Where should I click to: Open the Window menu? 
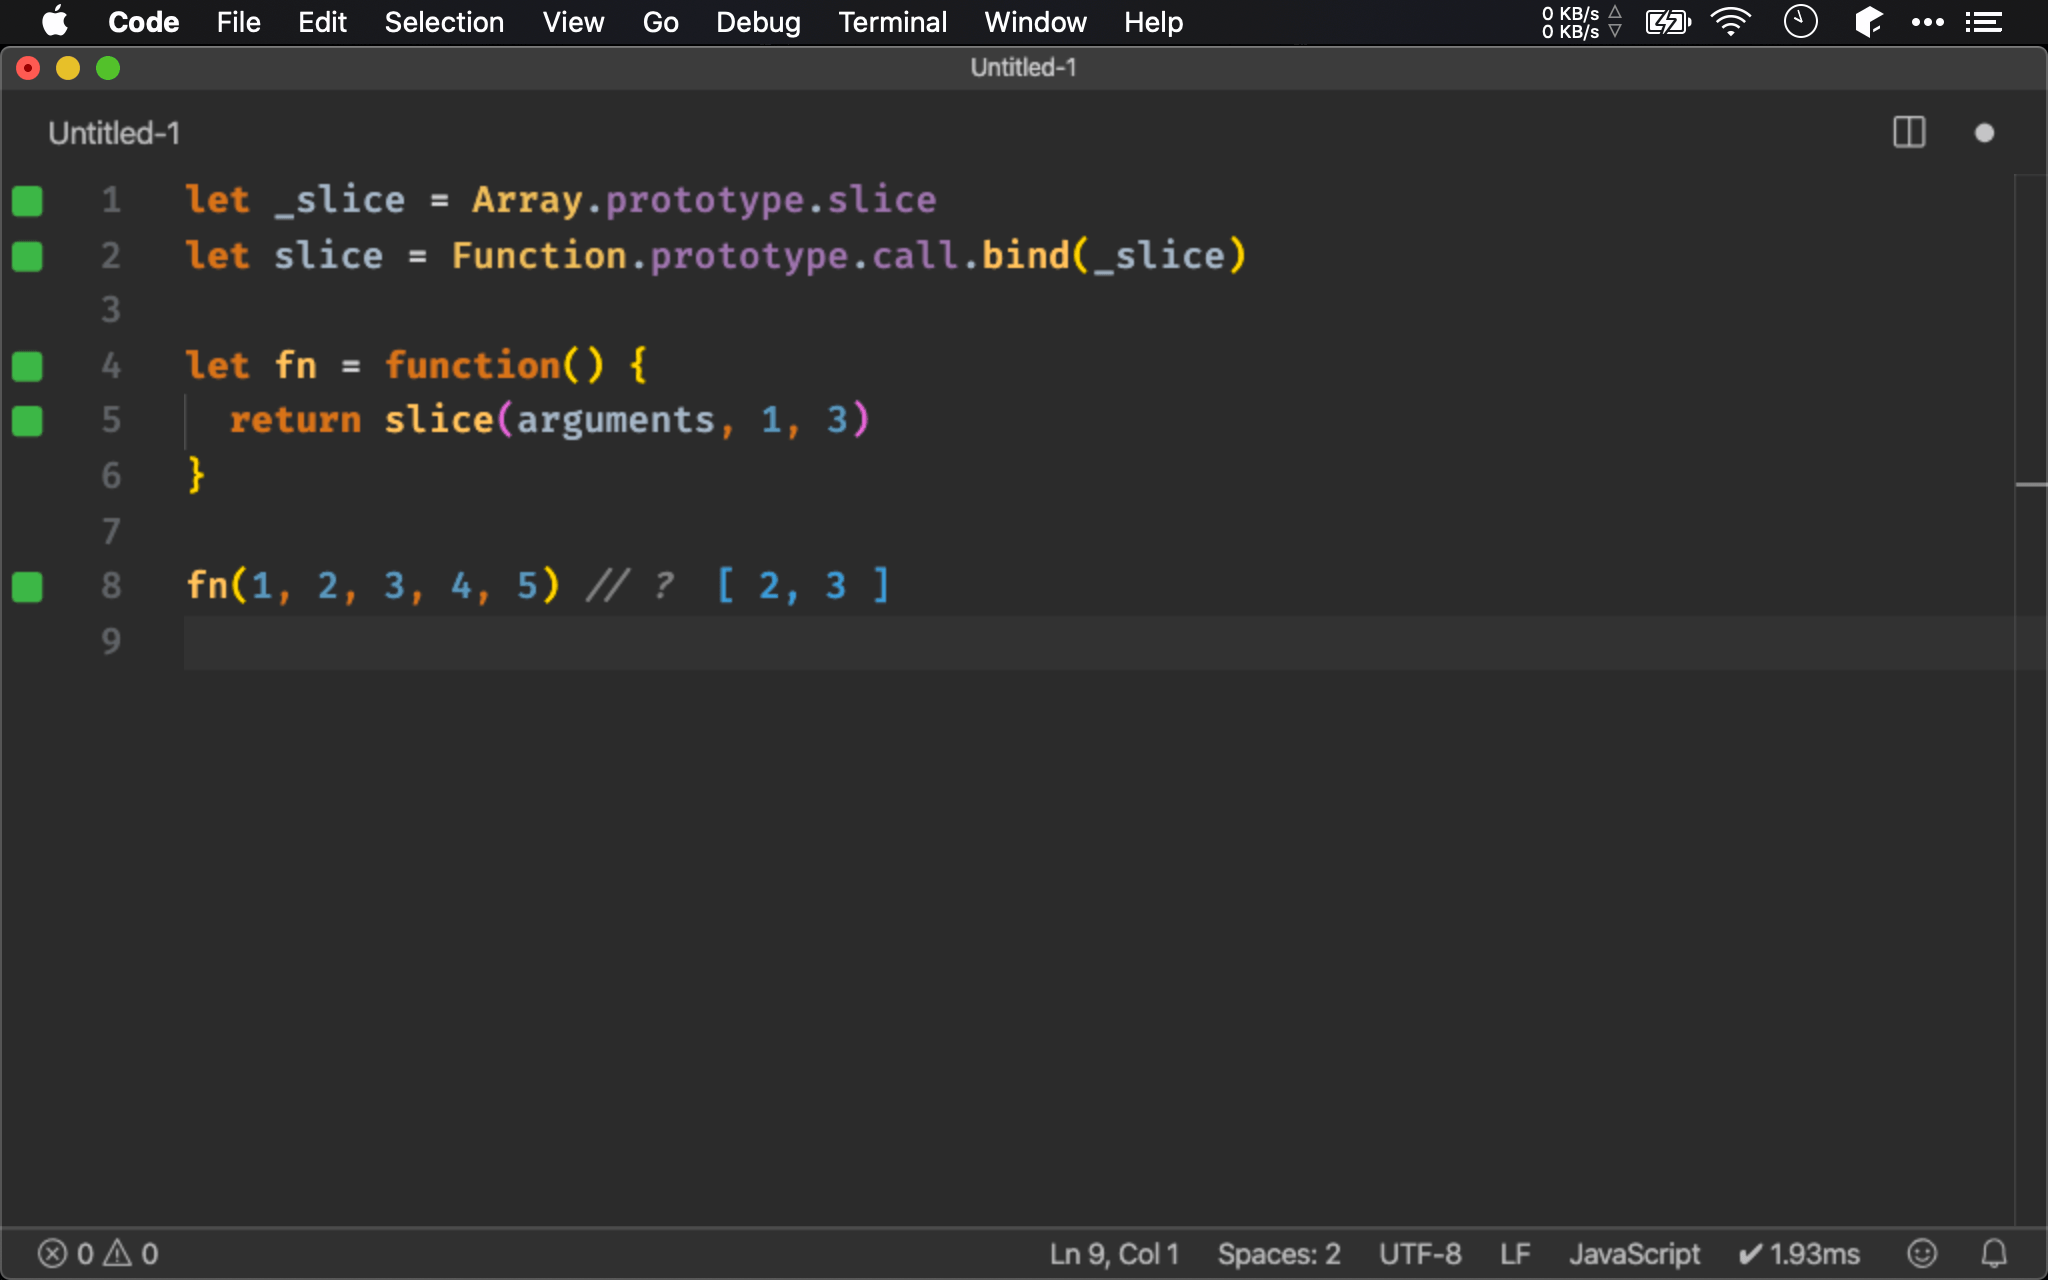1032,22
